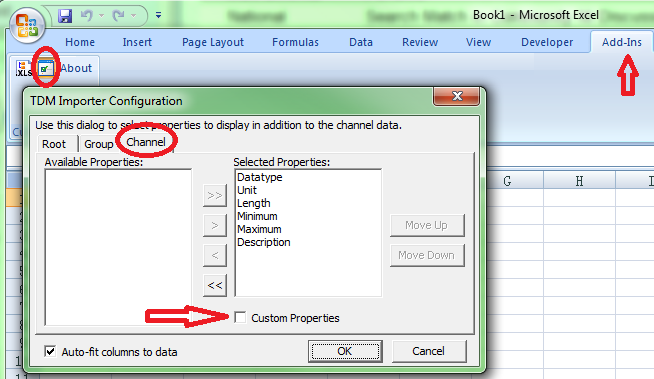Click the About add-in button
The width and height of the screenshot is (654, 379).
tap(76, 68)
